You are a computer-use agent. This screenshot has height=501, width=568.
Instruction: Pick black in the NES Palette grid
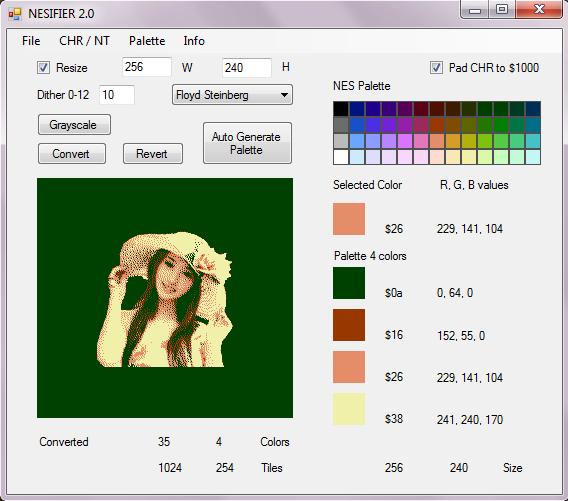point(341,109)
